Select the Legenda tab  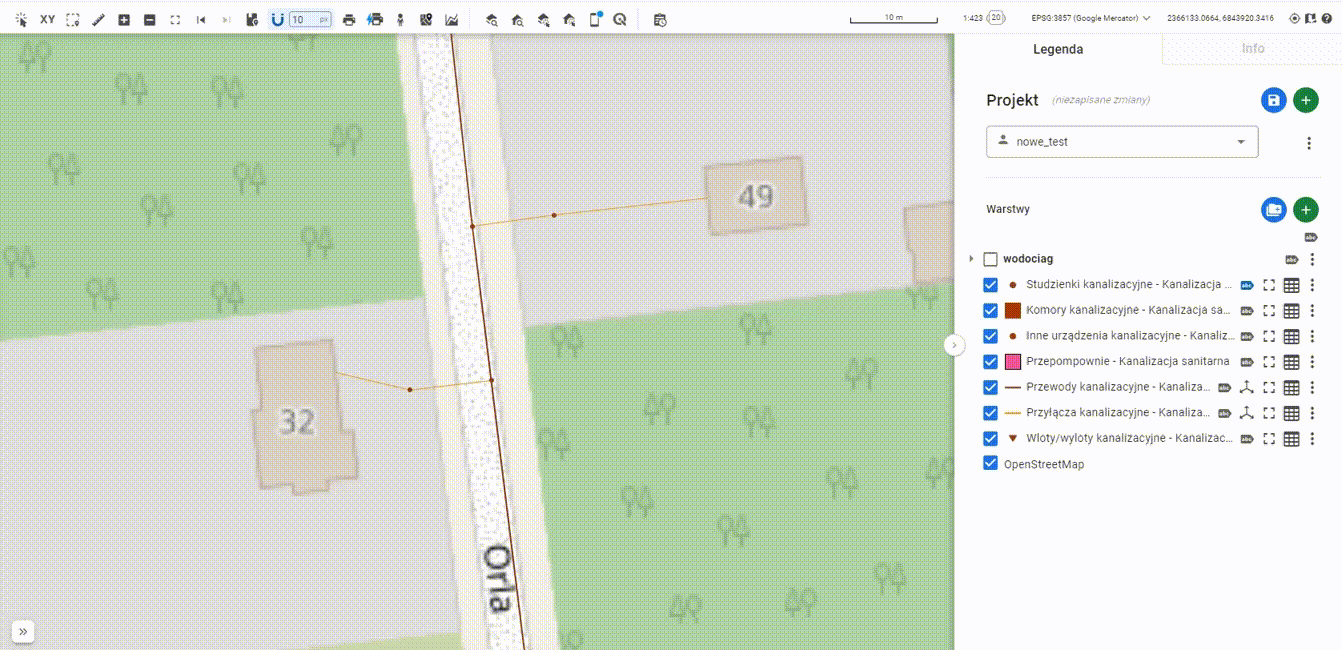click(1058, 49)
